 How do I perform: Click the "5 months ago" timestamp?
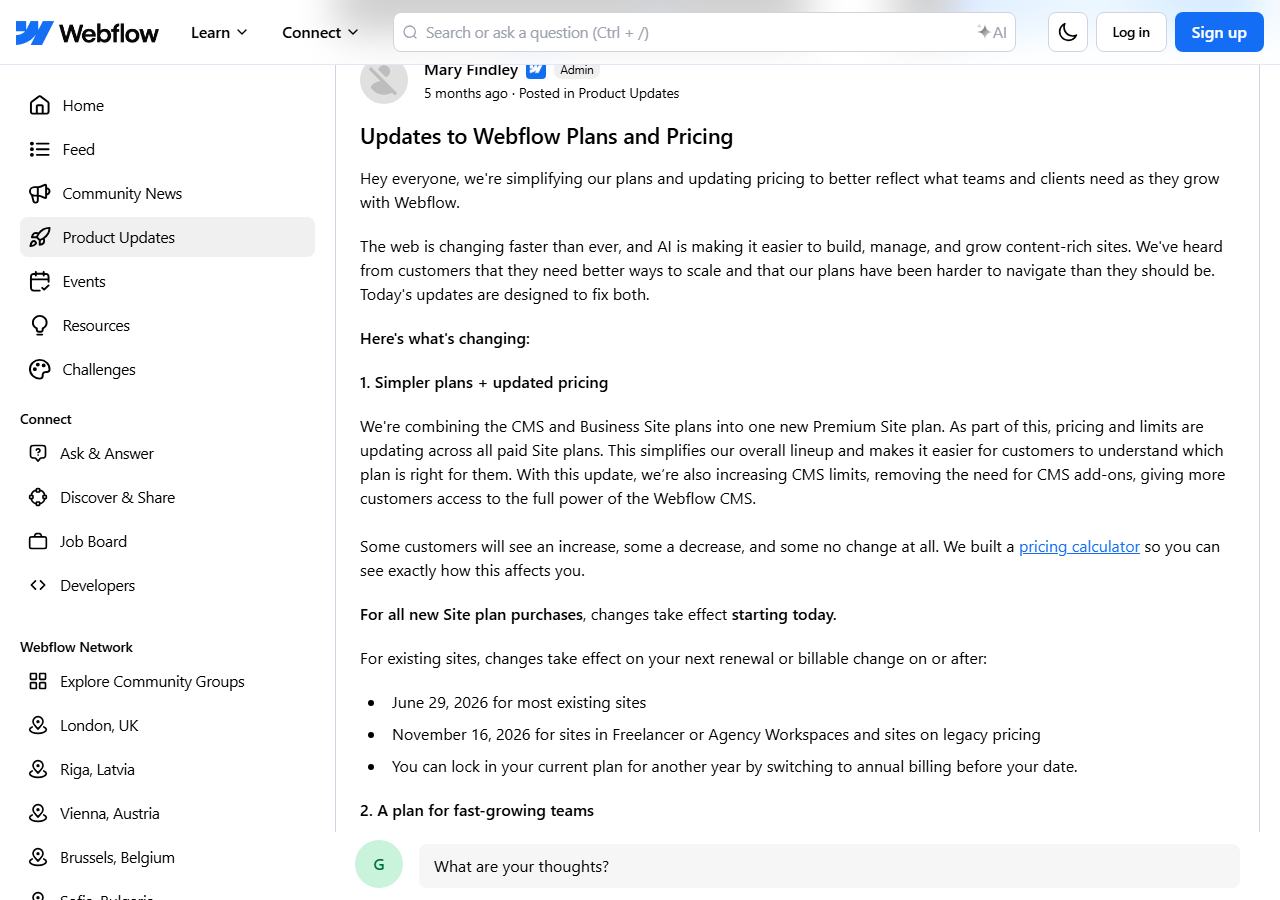click(466, 93)
